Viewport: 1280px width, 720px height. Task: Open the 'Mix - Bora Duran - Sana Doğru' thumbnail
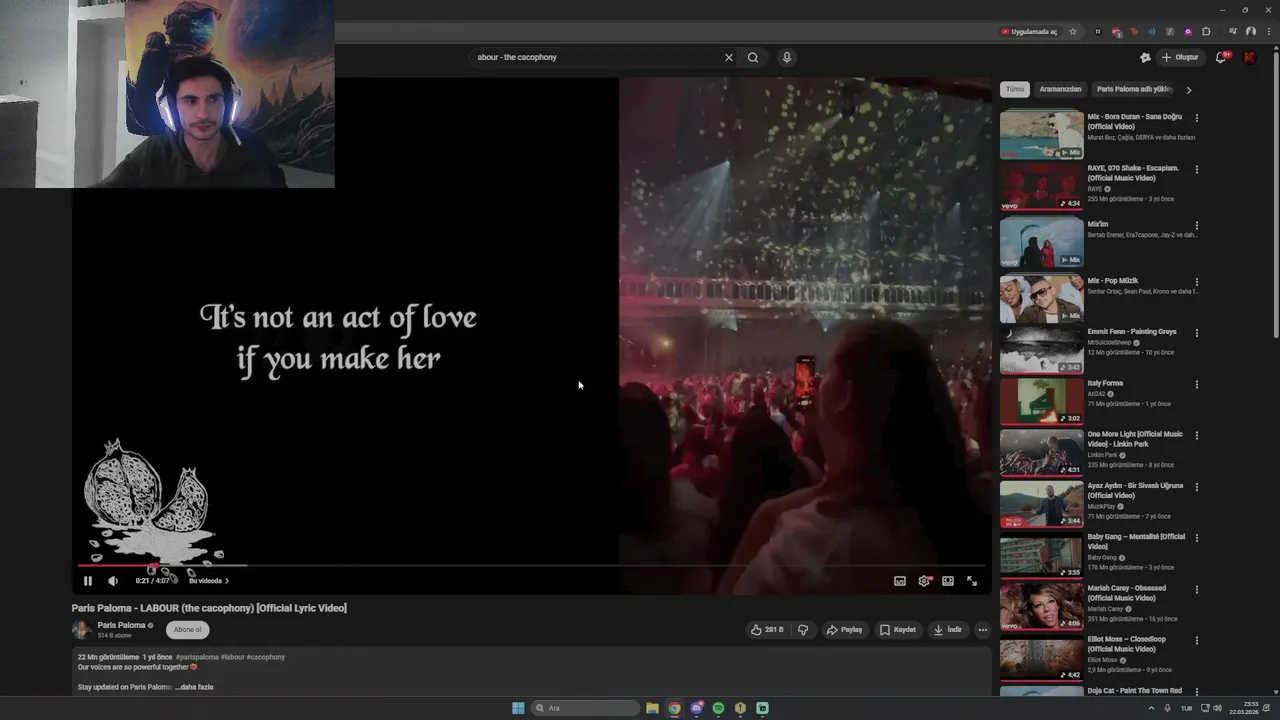click(x=1041, y=134)
